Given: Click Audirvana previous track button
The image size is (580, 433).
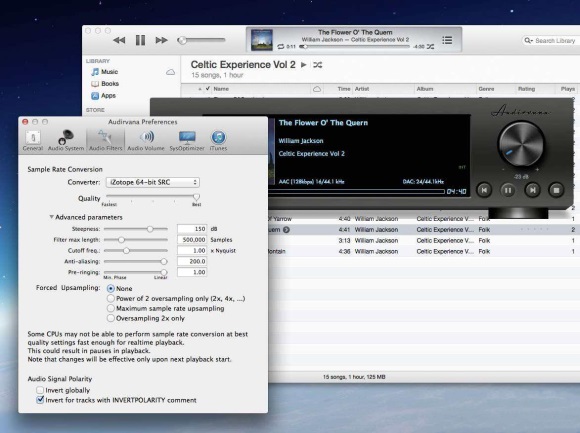Looking at the screenshot, I should pos(484,190).
